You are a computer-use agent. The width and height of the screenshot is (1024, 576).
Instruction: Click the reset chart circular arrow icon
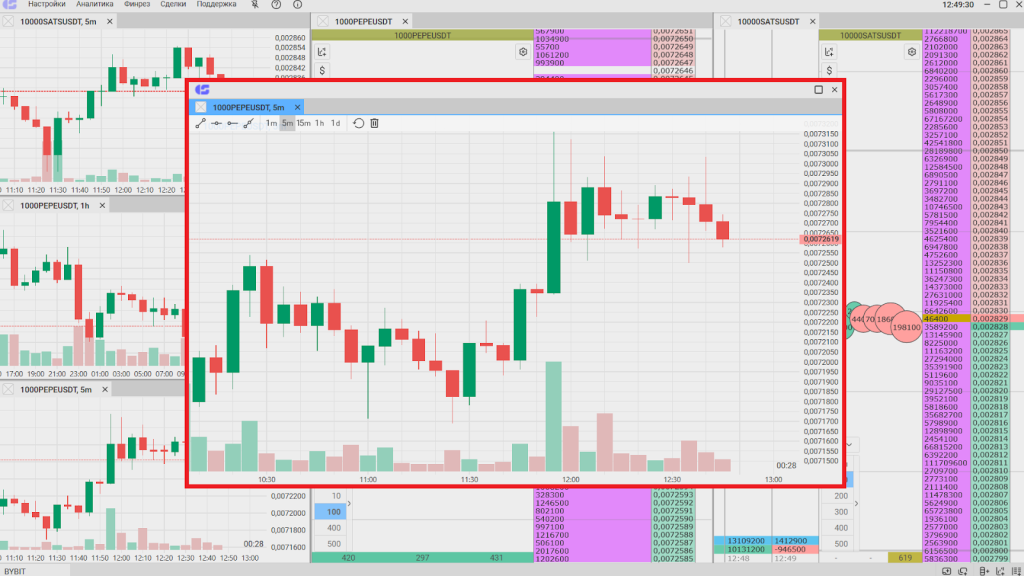358,123
